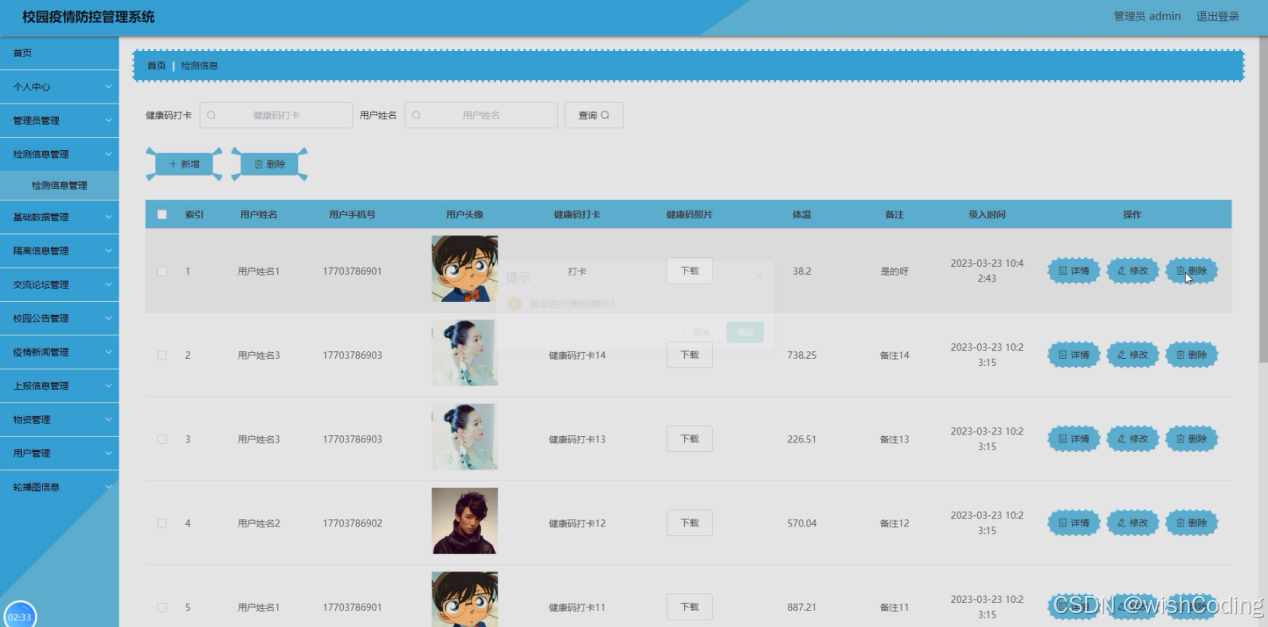The height and width of the screenshot is (627, 1268).
Task: Expand the 上报信息管理 sidebar chevron
Action: click(x=108, y=386)
